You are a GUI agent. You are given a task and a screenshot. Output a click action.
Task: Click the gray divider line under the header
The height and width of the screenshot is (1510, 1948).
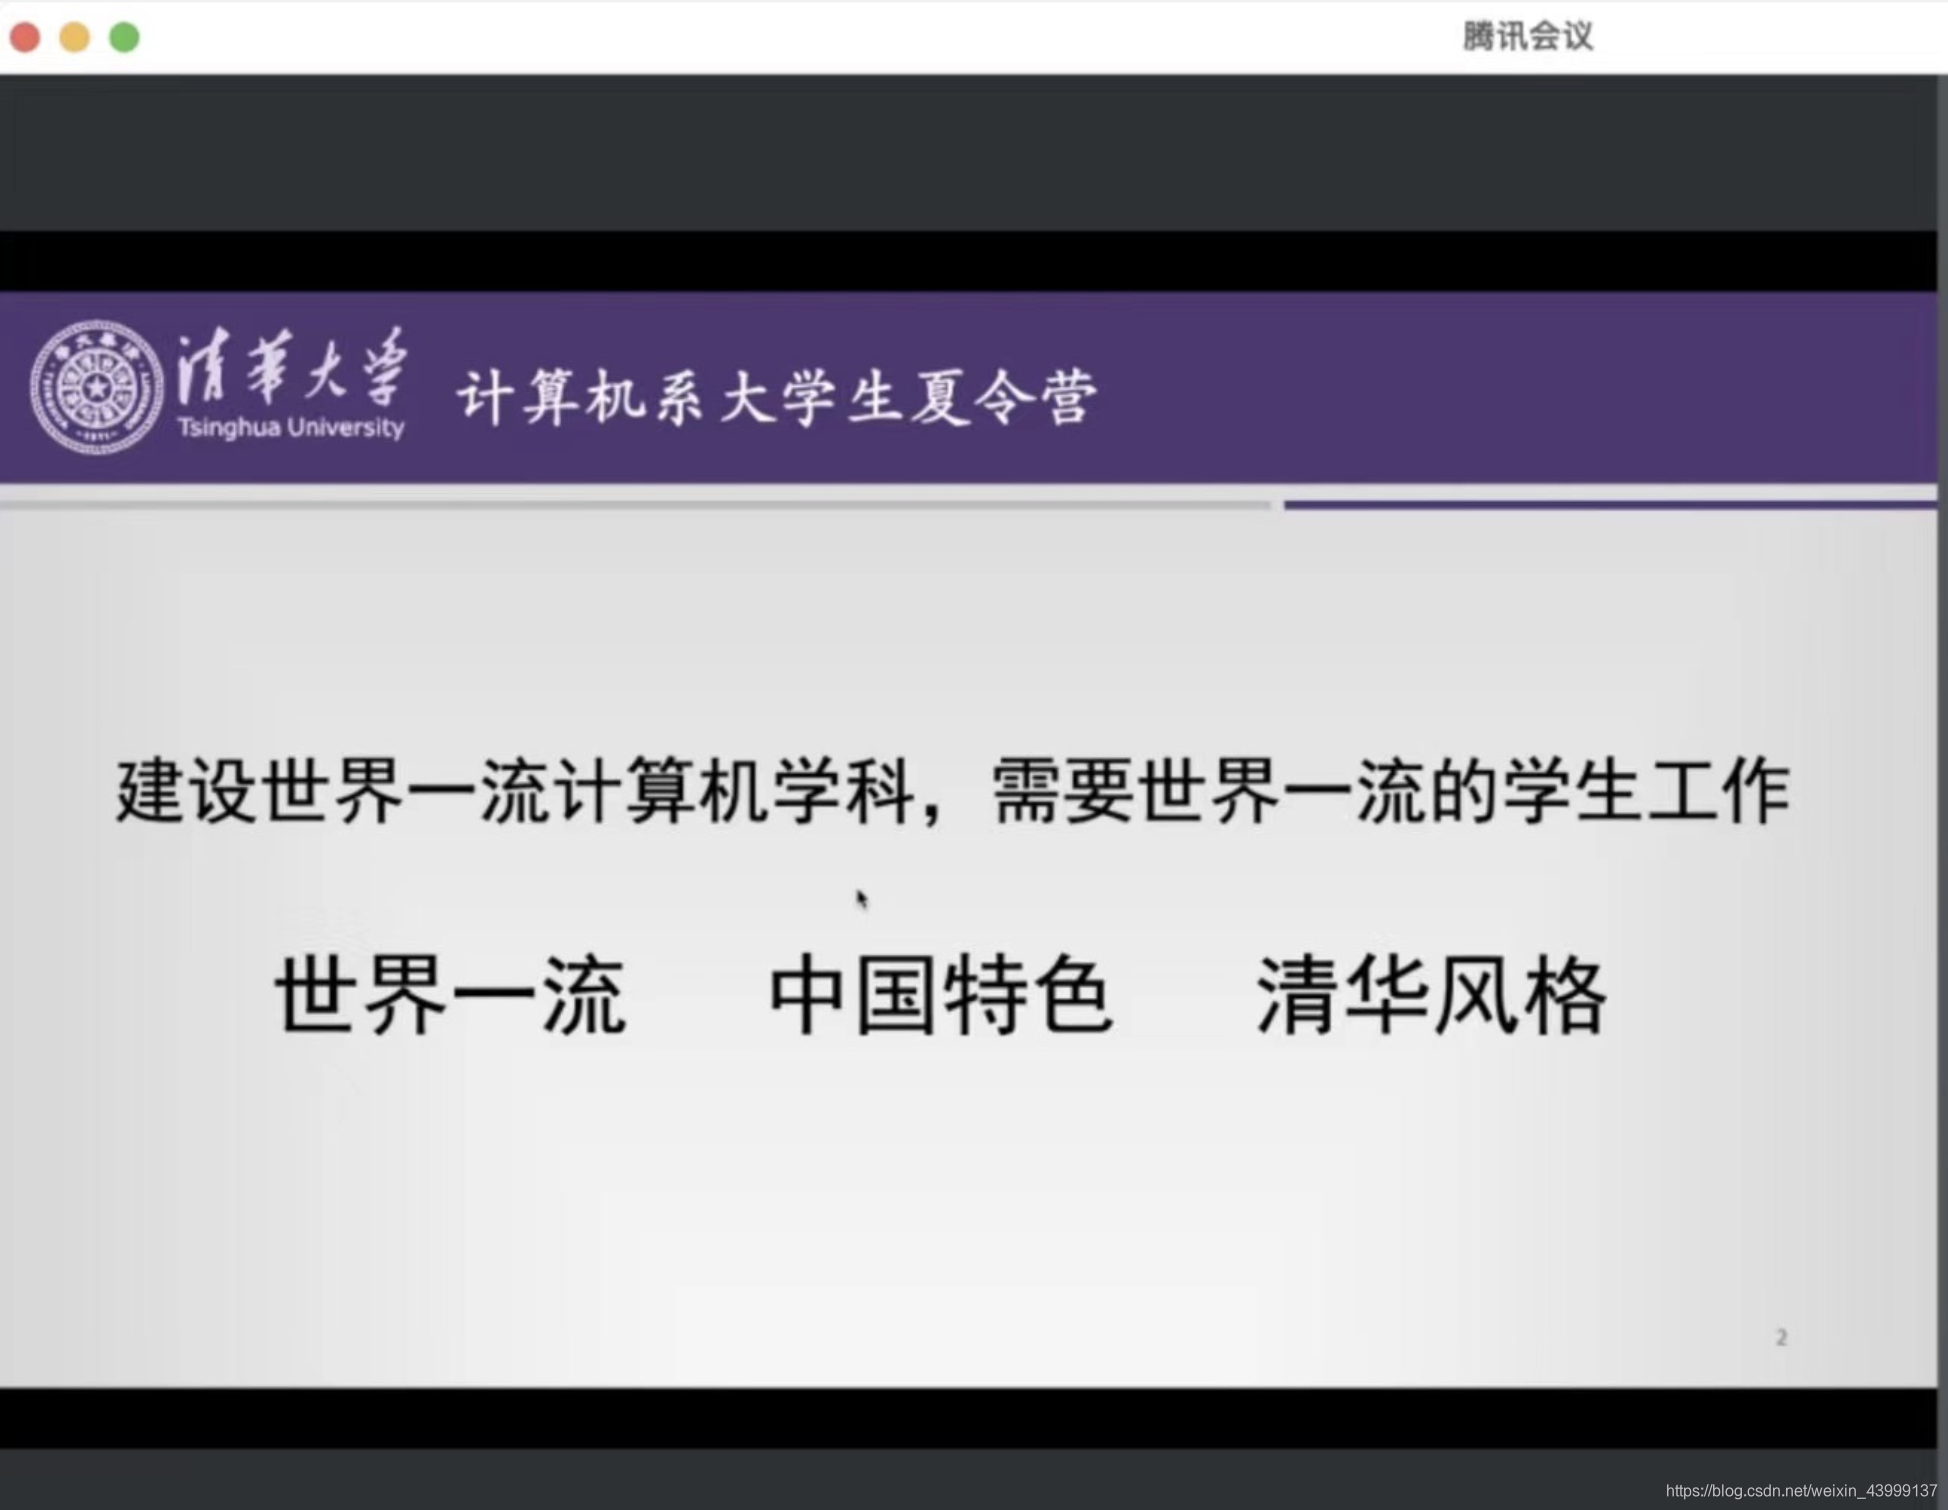(635, 506)
